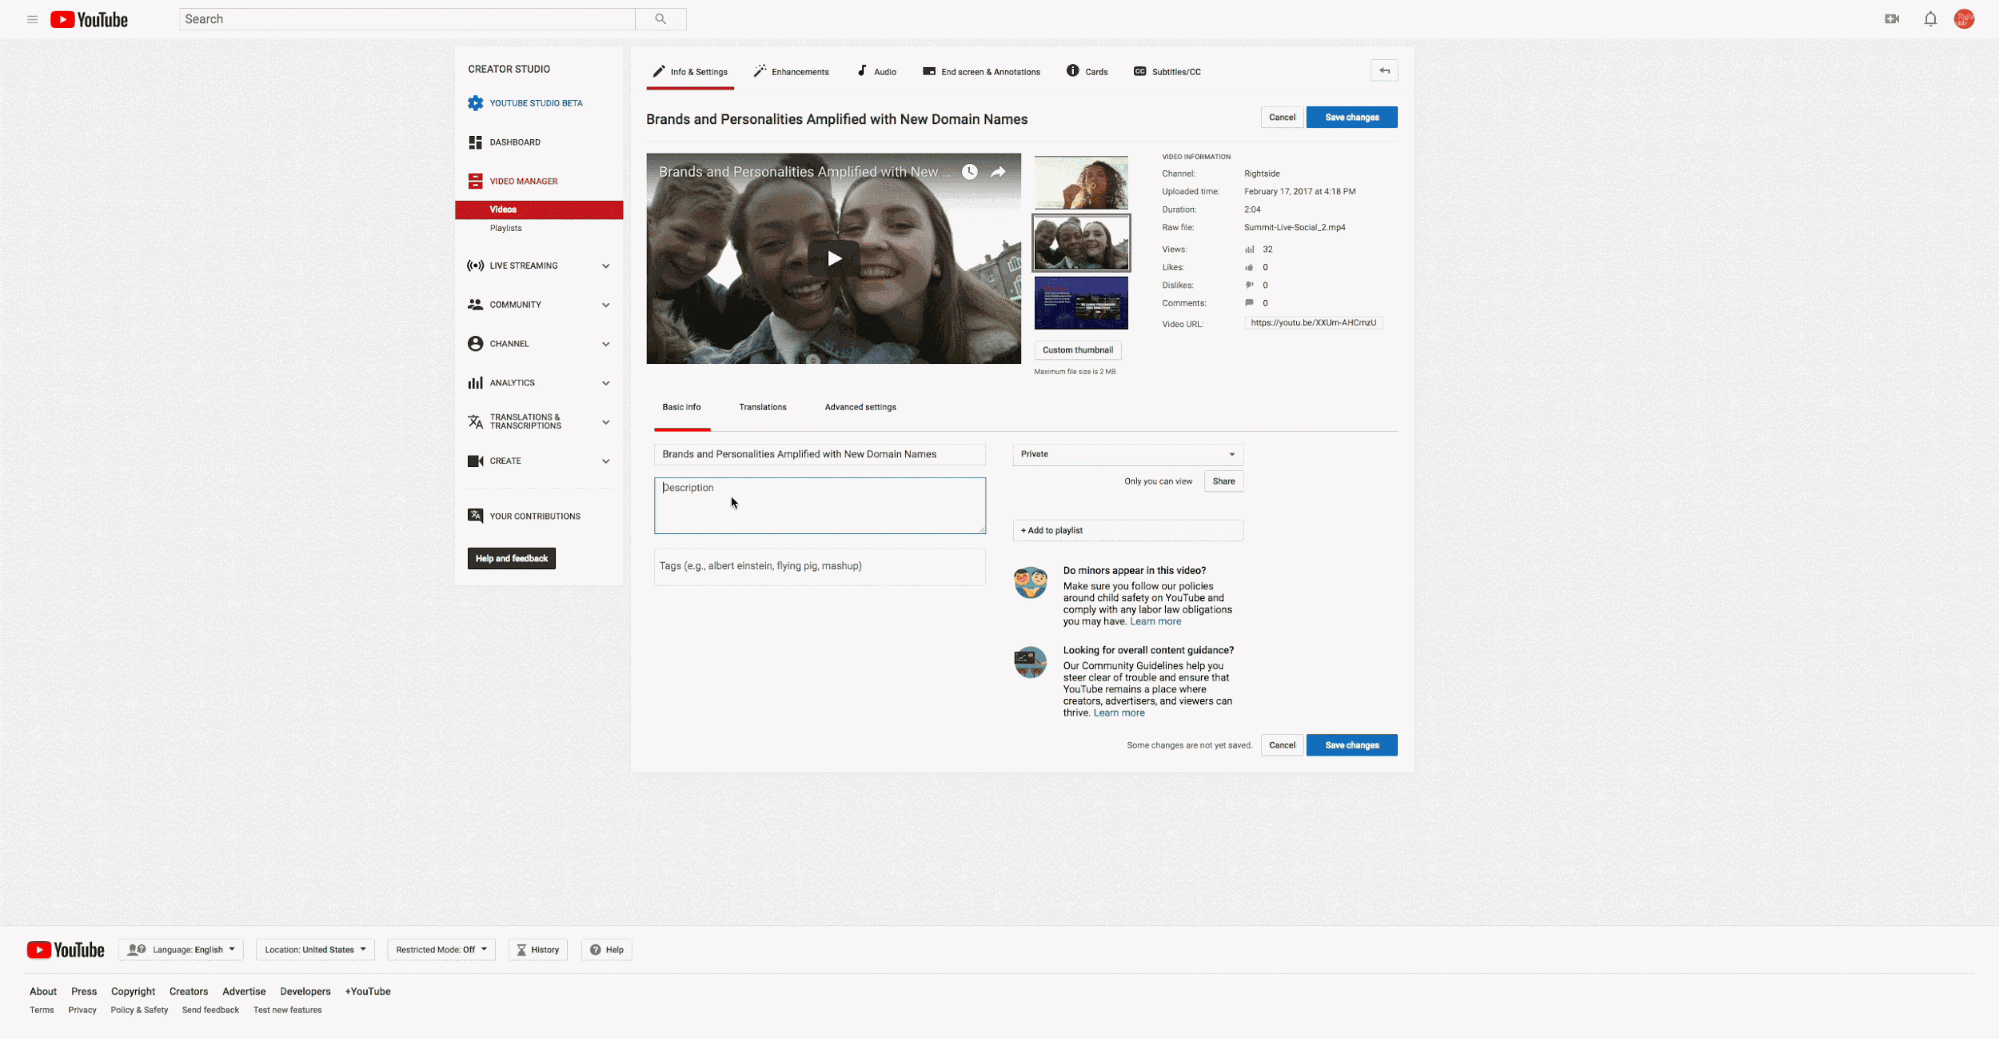Click the video upload camera icon
1999x1039 pixels.
(1891, 19)
